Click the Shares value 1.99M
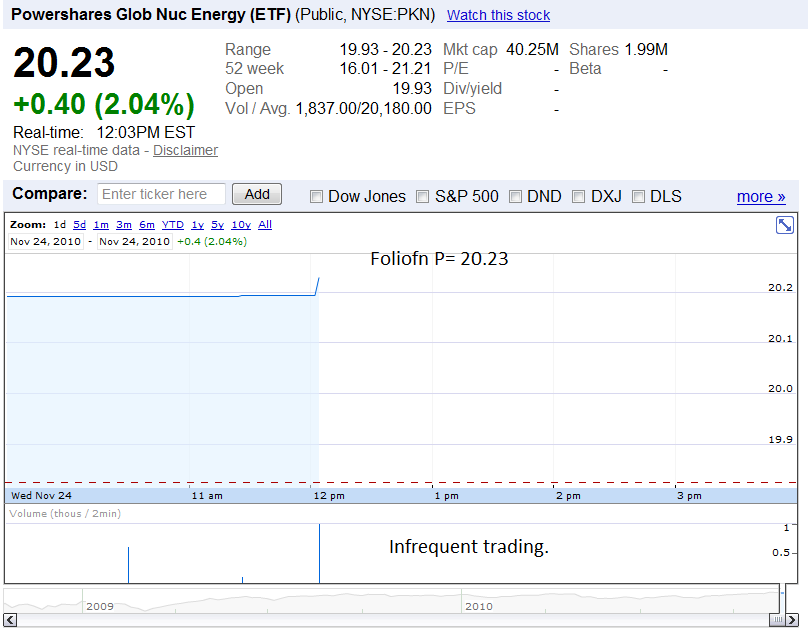 click(x=646, y=49)
